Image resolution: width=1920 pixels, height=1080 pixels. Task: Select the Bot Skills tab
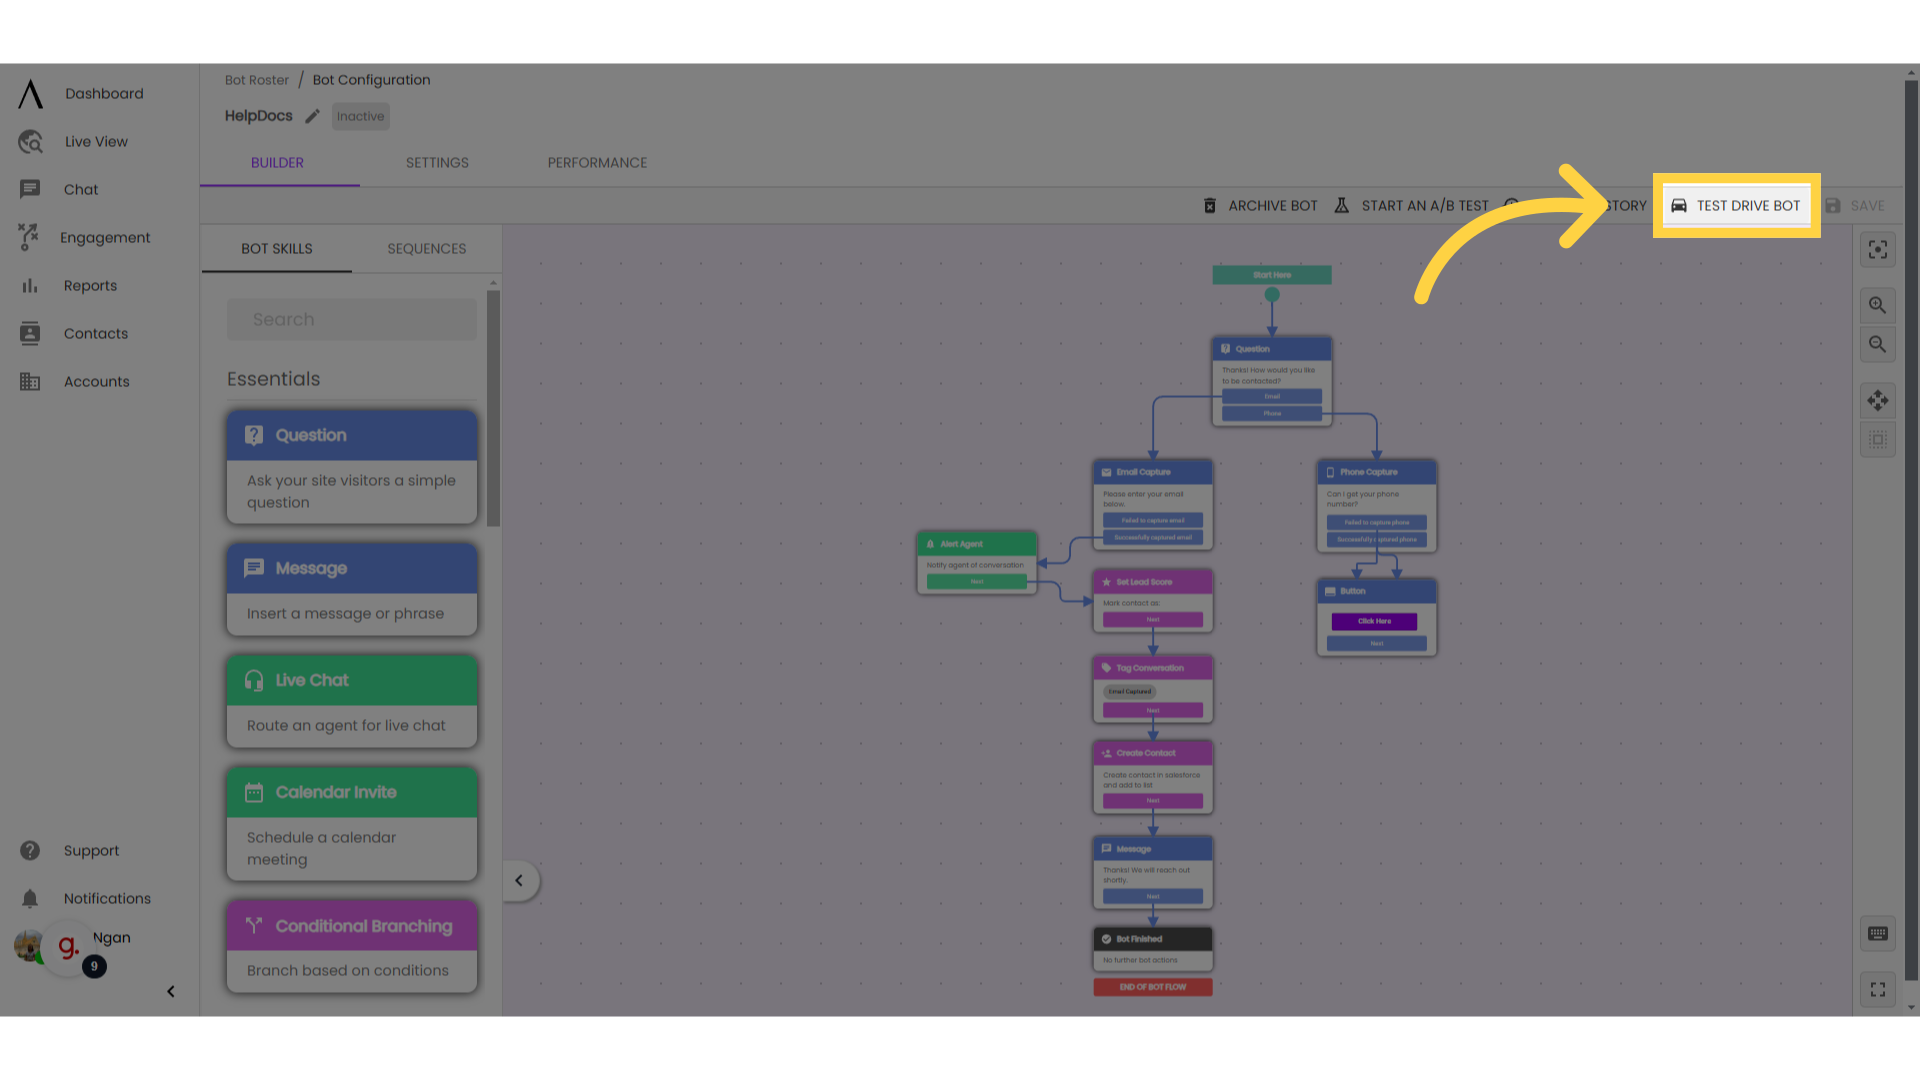pos(277,249)
